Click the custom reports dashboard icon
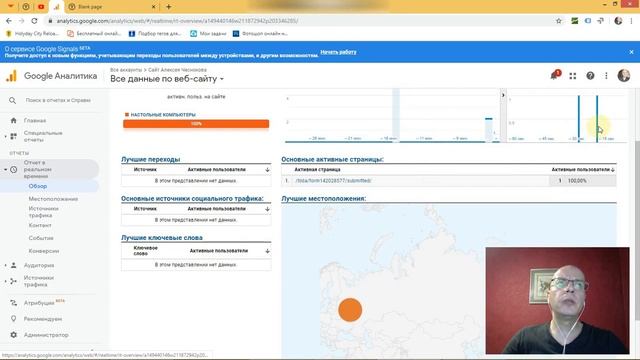 [x=13, y=136]
